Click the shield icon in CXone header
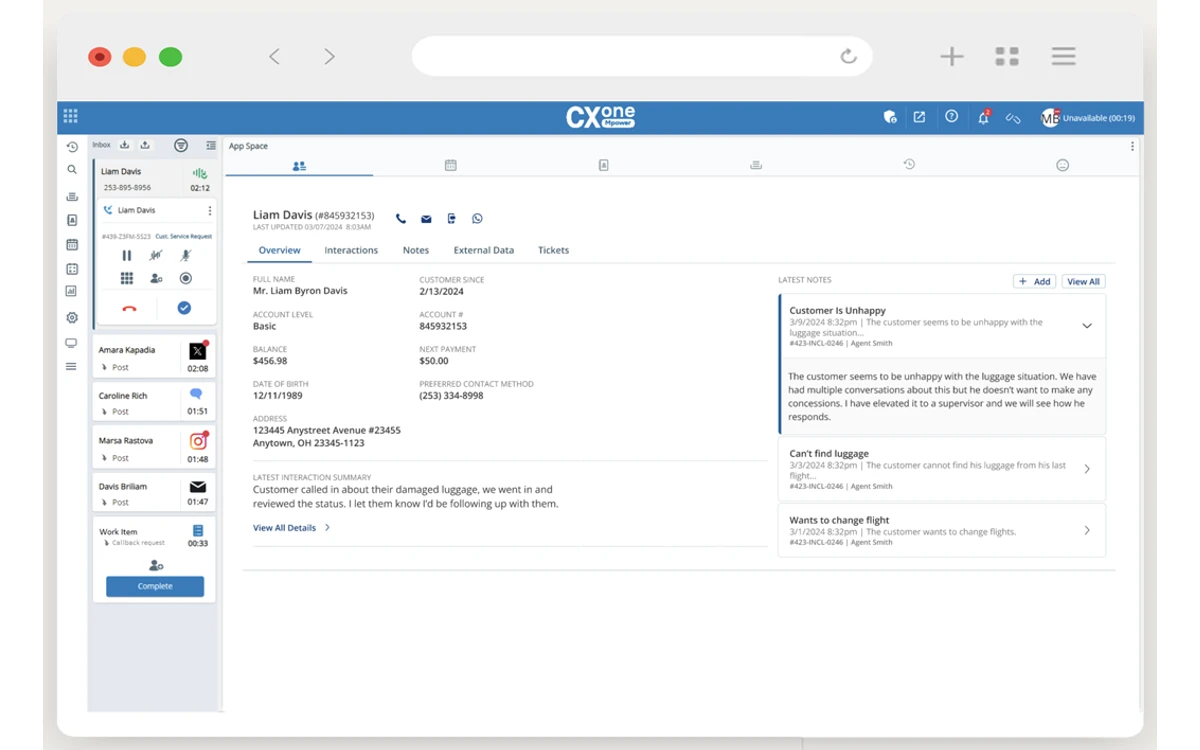The height and width of the screenshot is (750, 1200). coord(890,117)
